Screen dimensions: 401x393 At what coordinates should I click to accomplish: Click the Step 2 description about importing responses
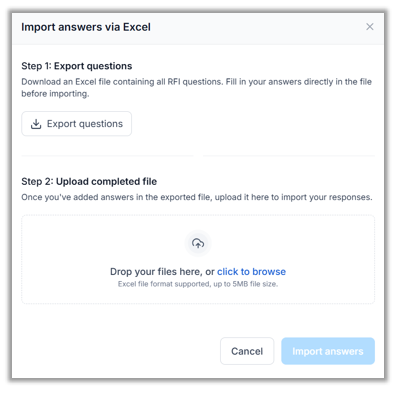[197, 197]
